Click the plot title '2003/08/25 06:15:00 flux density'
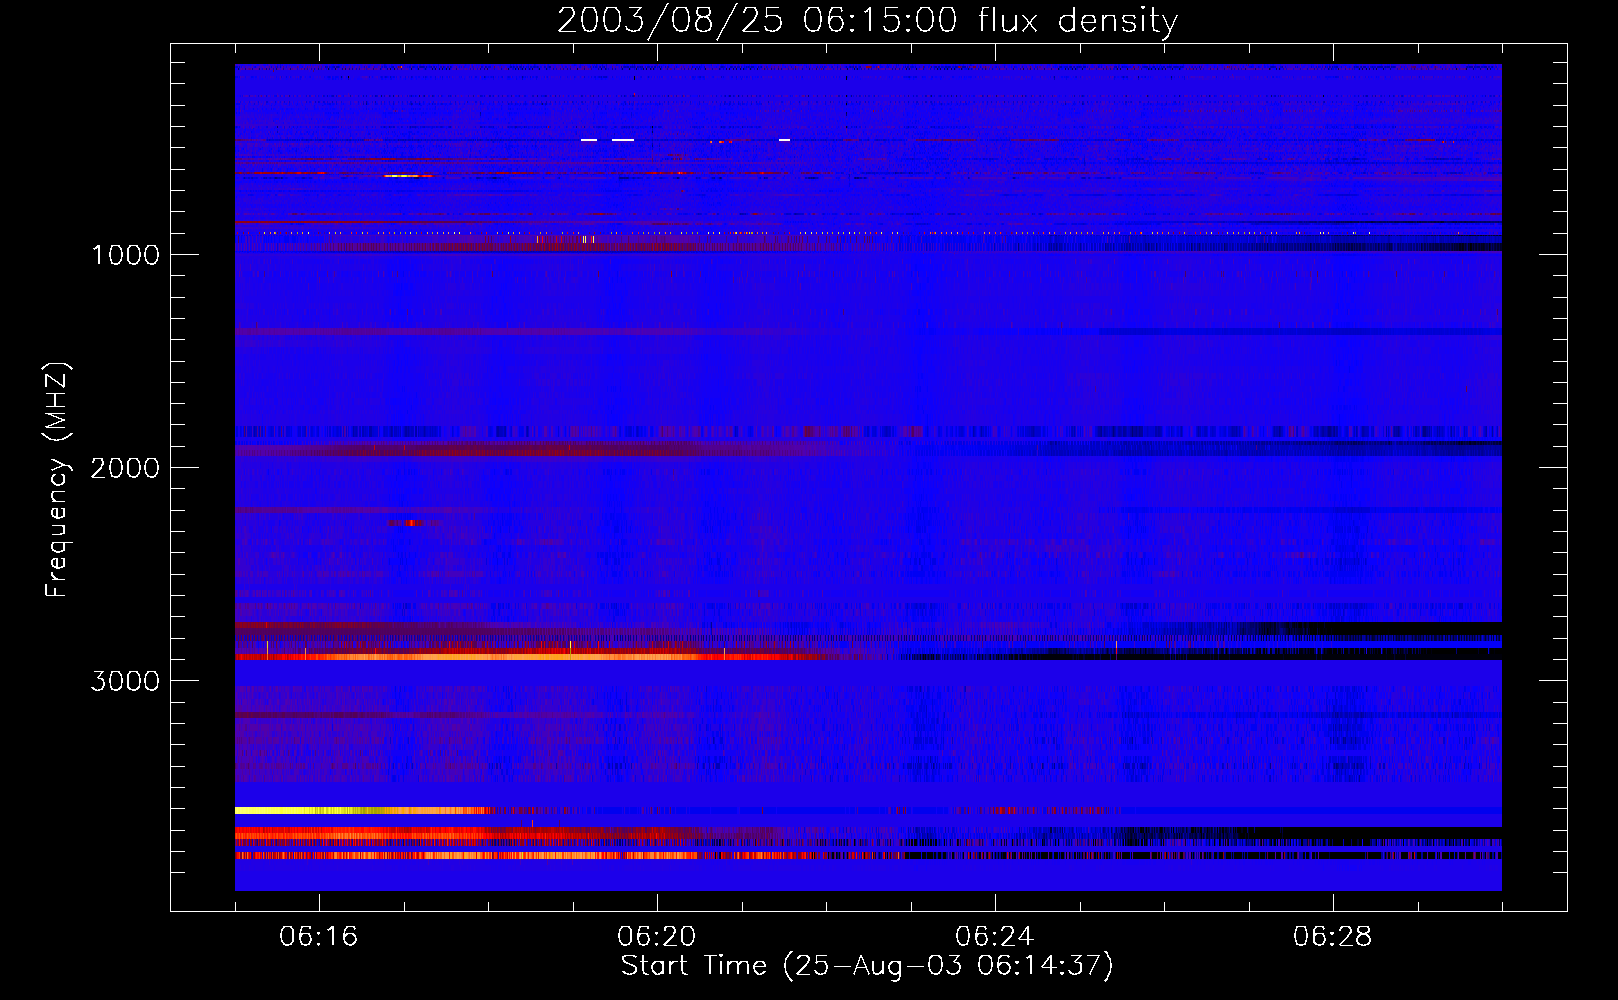This screenshot has width=1618, height=1000. click(x=867, y=20)
